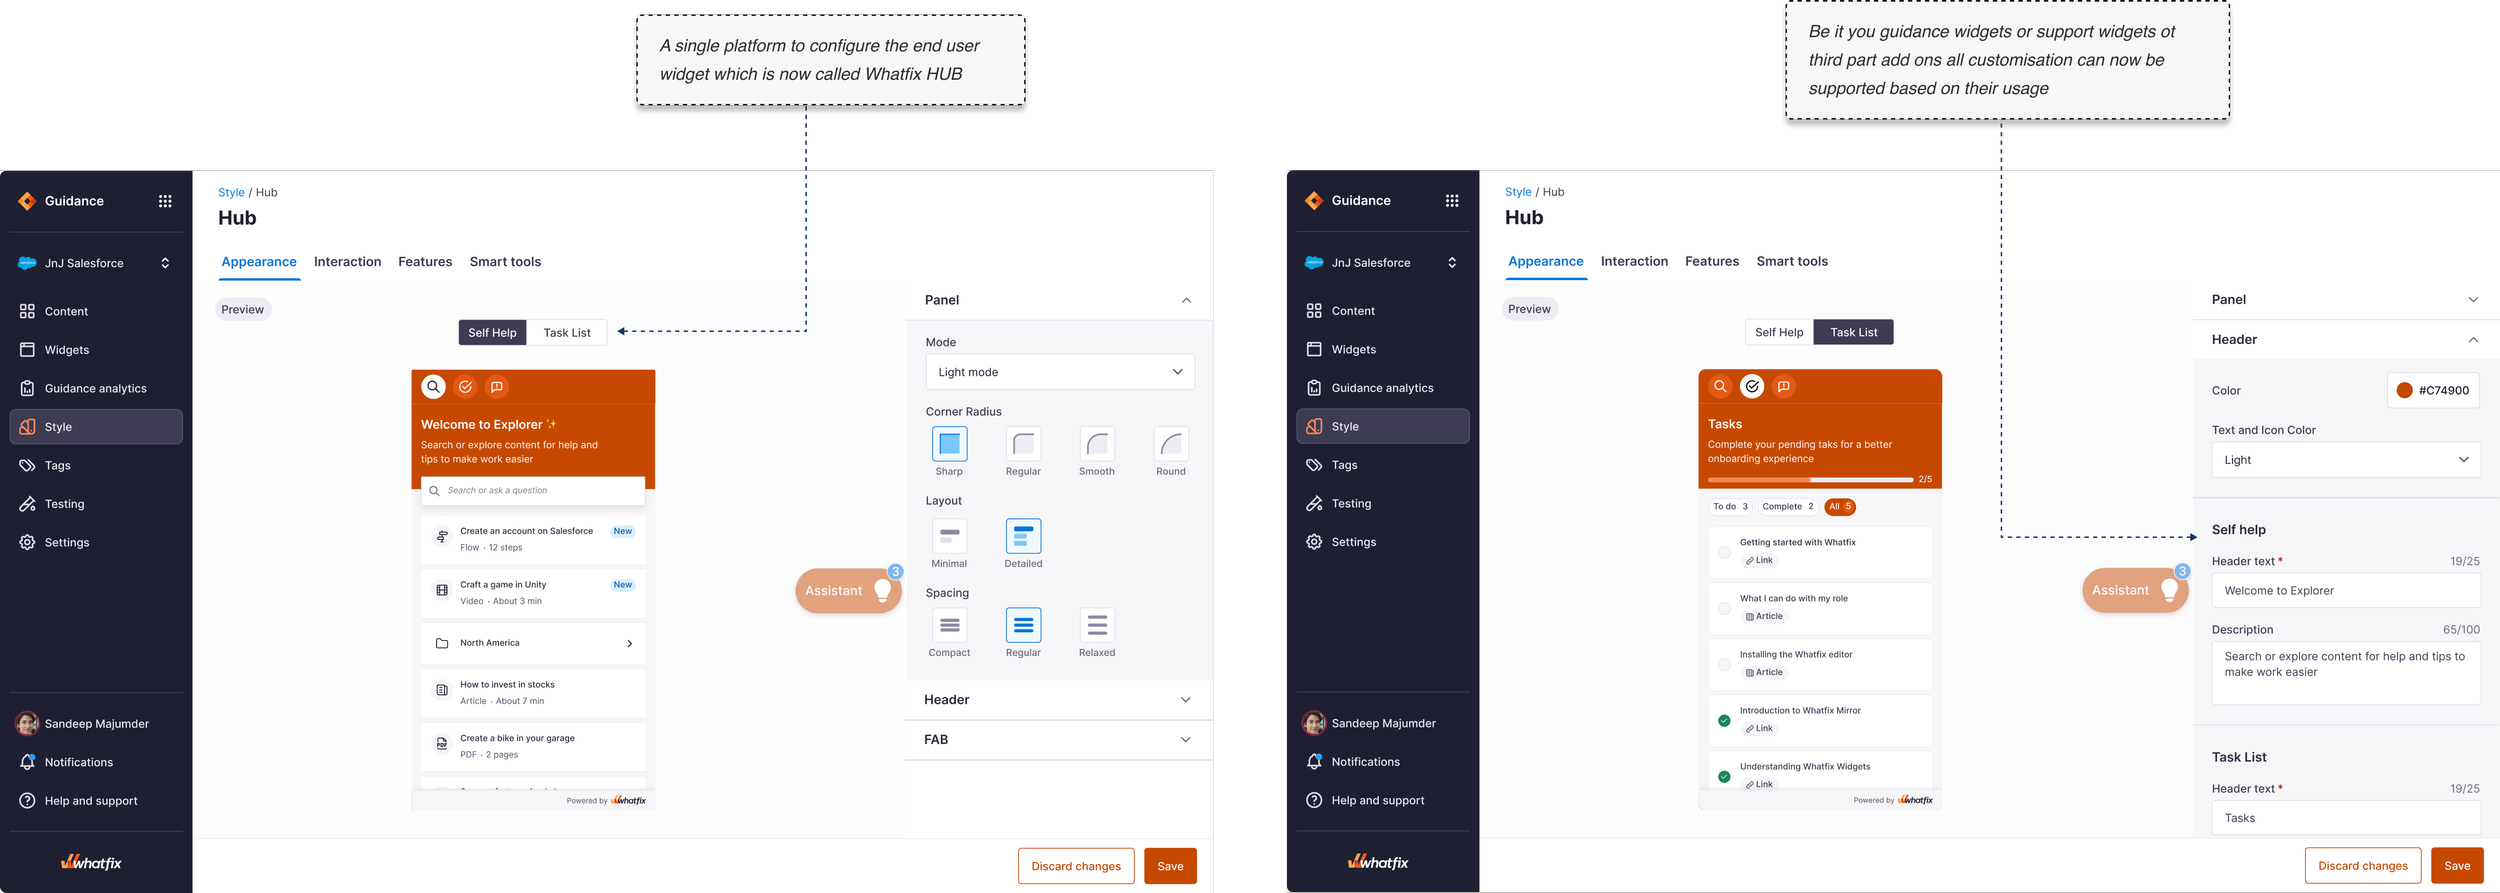Select the Relaxed spacing option
The width and height of the screenshot is (2500, 893).
coord(1097,625)
